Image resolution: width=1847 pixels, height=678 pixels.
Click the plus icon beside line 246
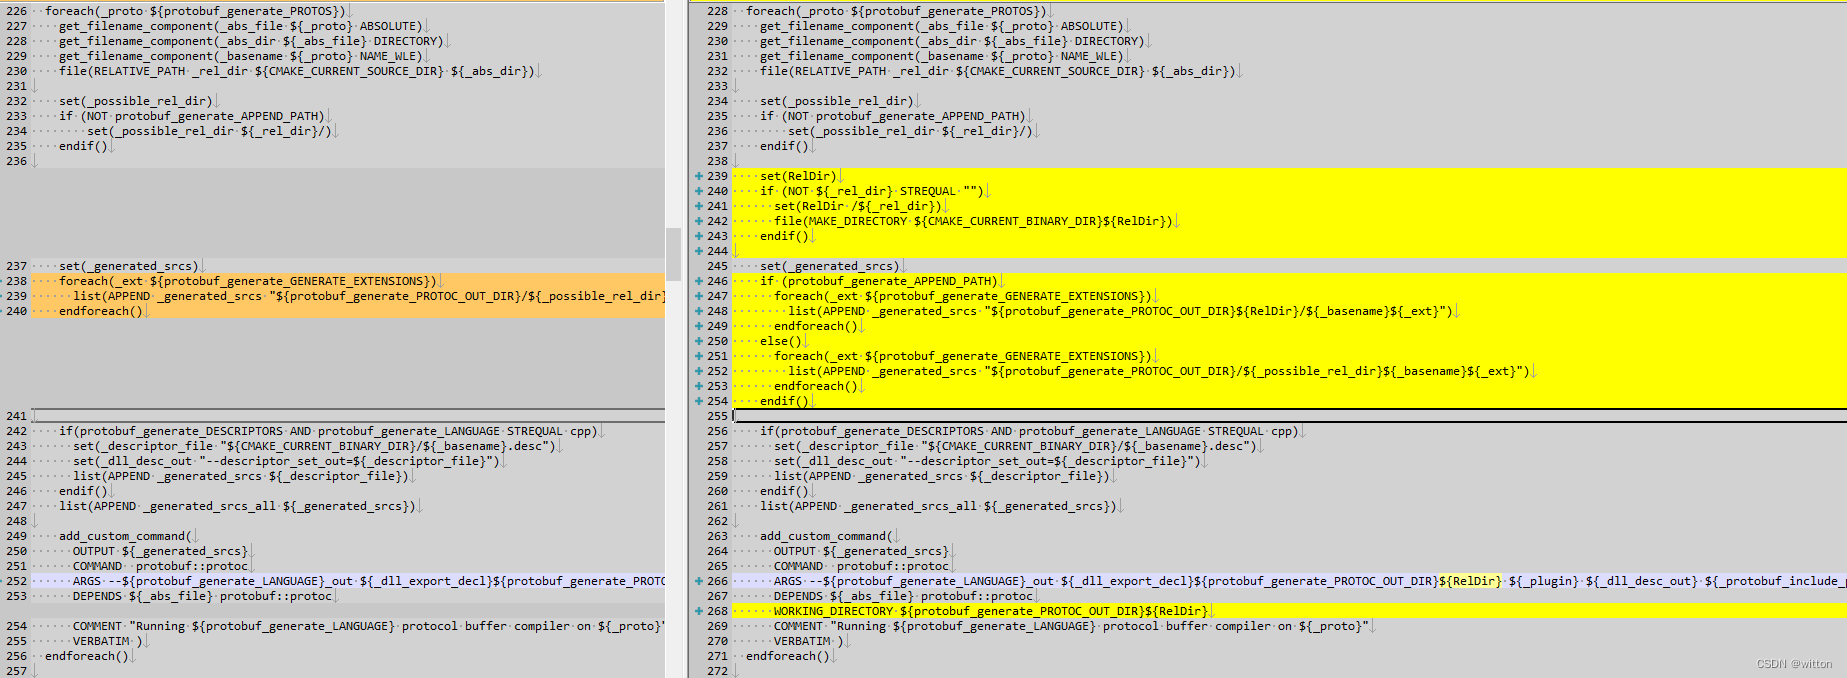pyautogui.click(x=698, y=281)
